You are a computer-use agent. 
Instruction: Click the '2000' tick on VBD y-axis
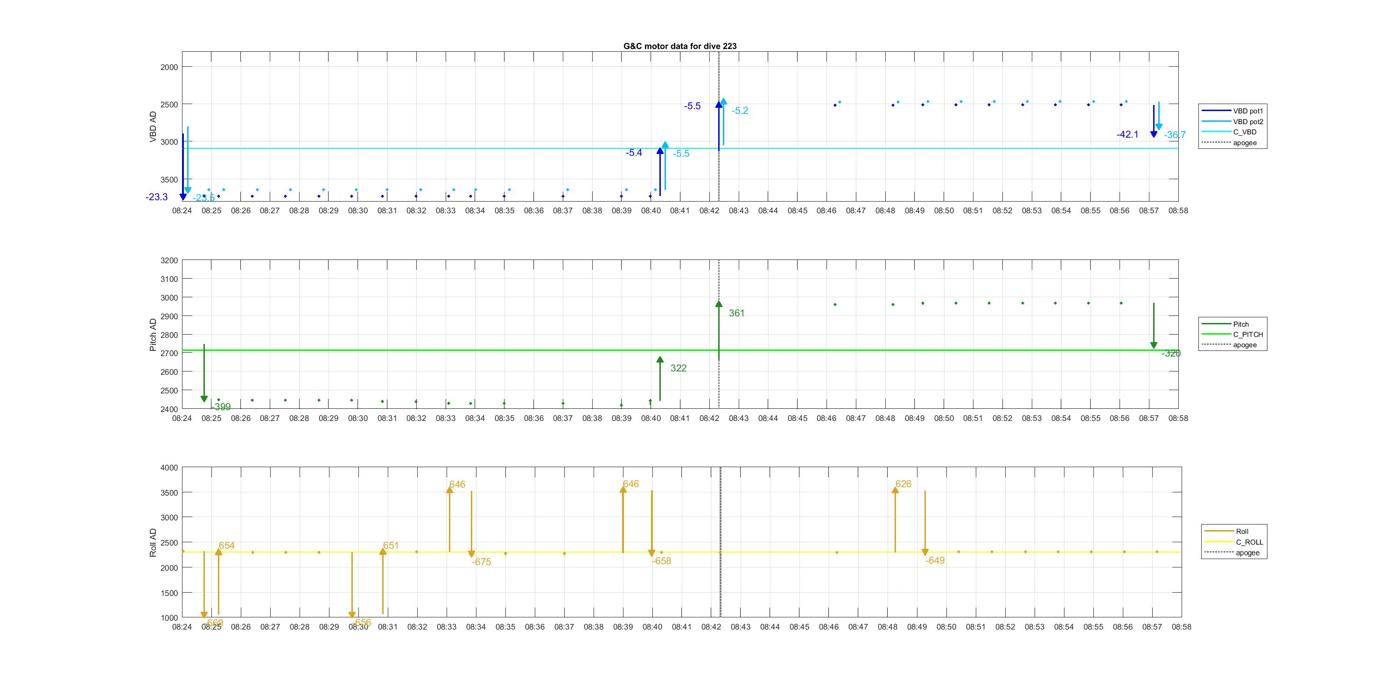point(169,67)
